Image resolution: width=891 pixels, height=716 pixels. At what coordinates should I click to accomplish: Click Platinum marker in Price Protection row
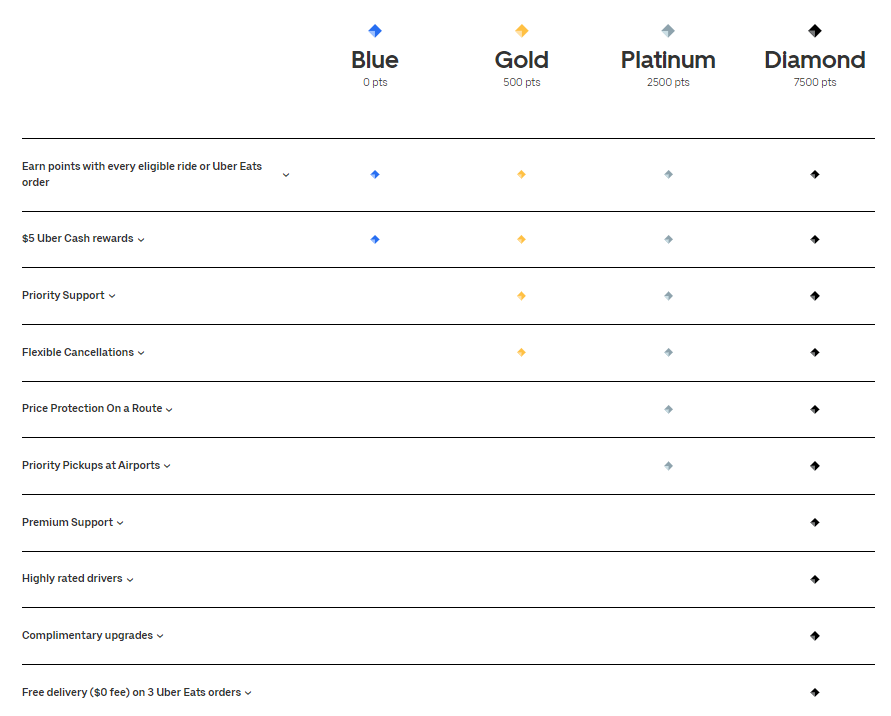tap(668, 409)
